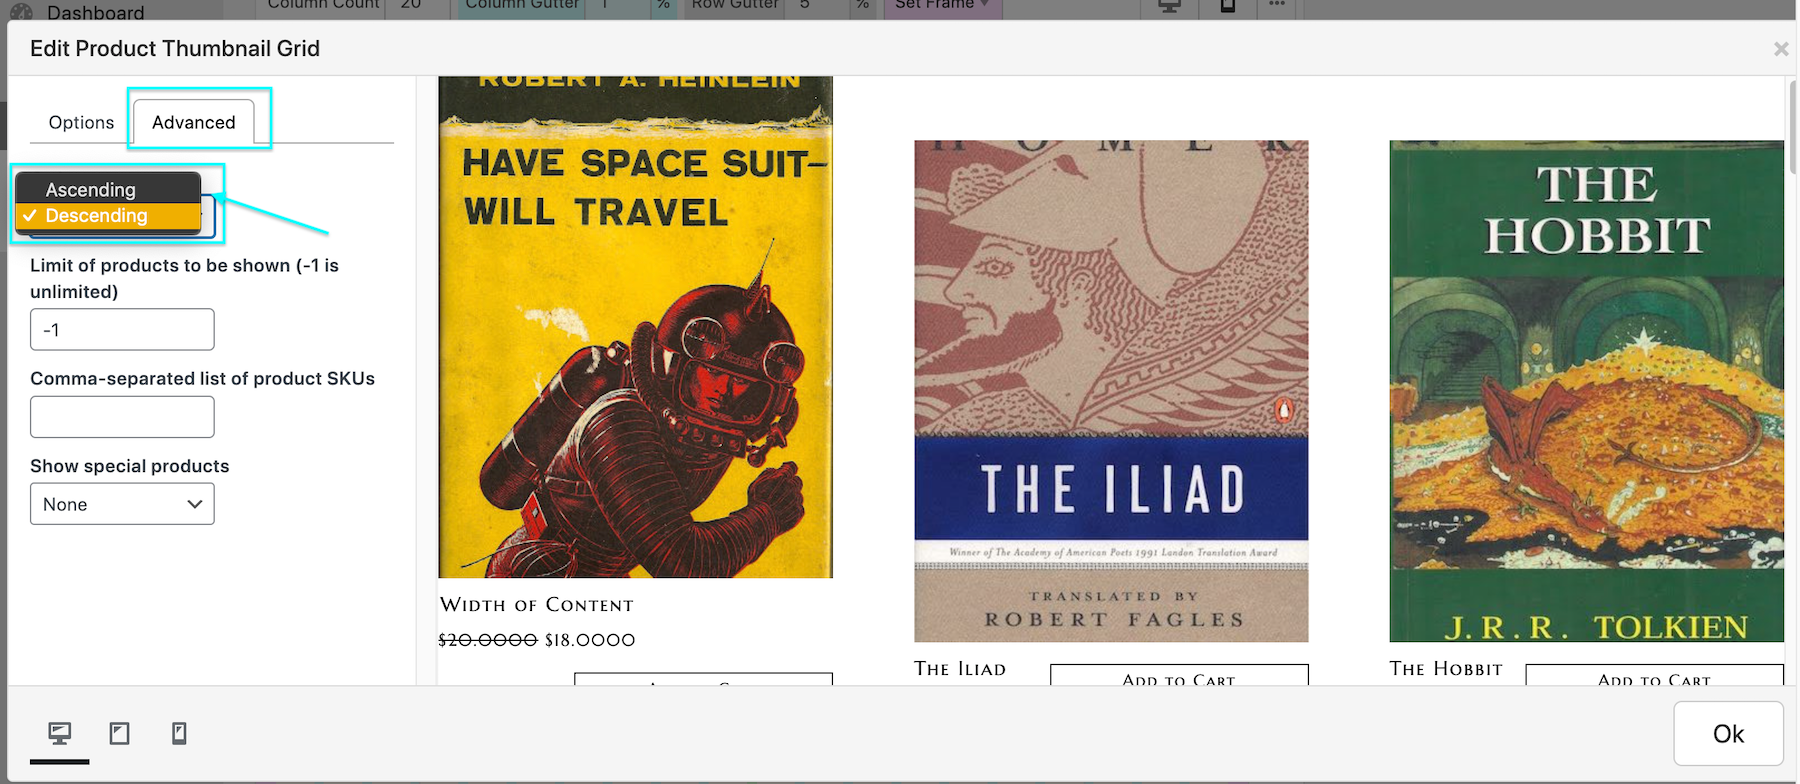This screenshot has width=1800, height=784.
Task: Choose the checked Descending option
Action: point(97,216)
